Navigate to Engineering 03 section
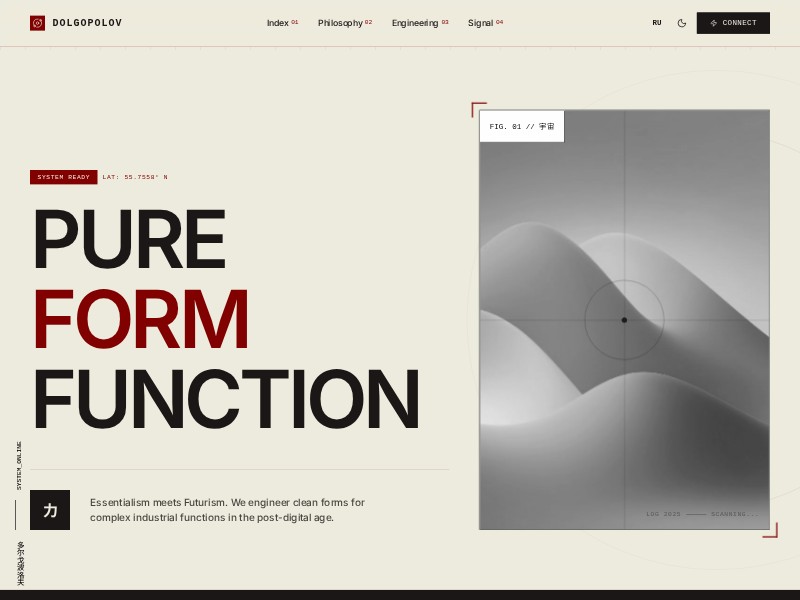The width and height of the screenshot is (800, 600). (x=414, y=22)
